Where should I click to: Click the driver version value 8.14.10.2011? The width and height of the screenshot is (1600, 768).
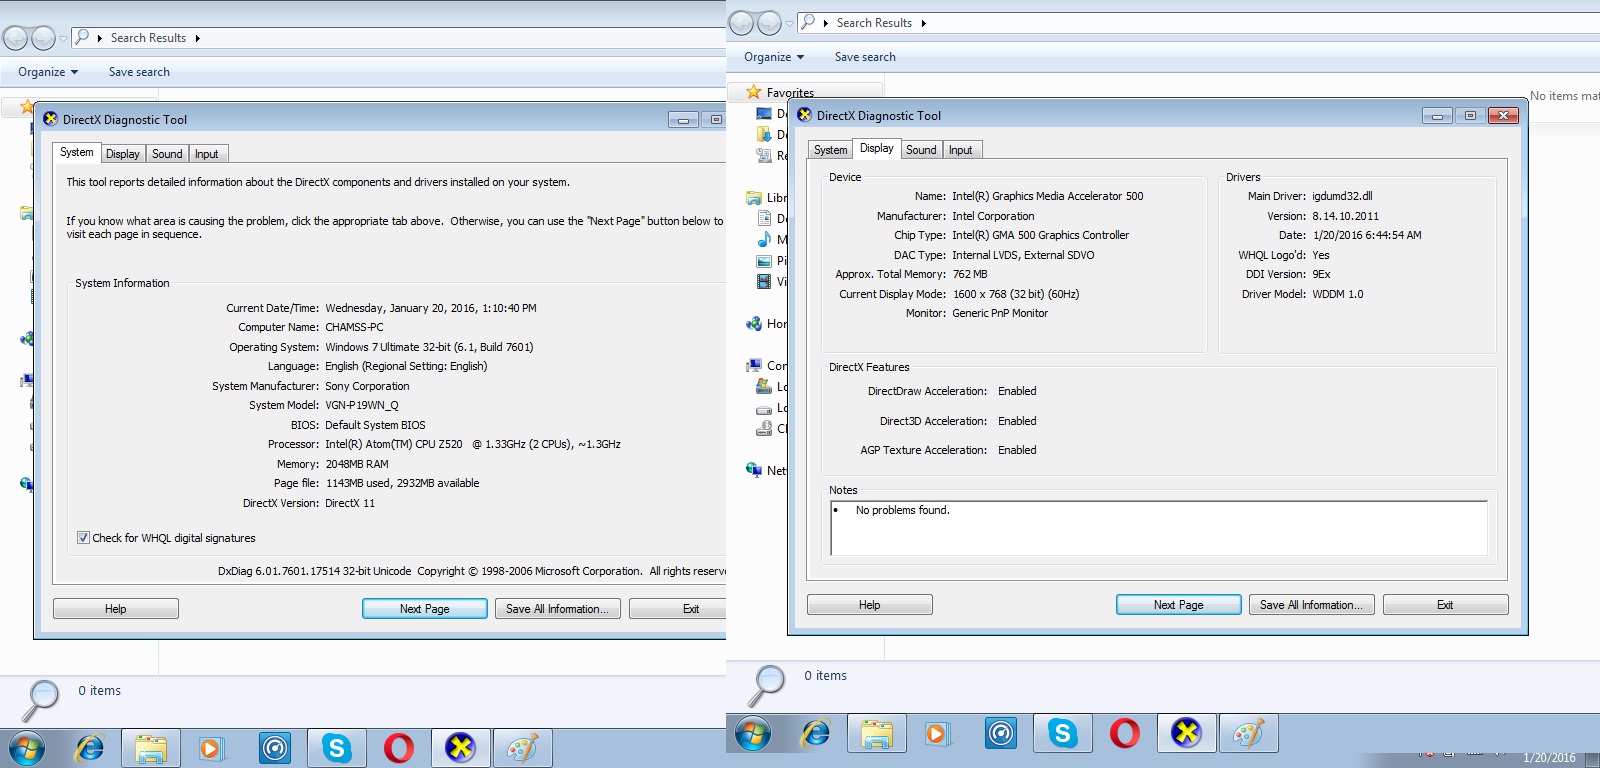(1346, 216)
